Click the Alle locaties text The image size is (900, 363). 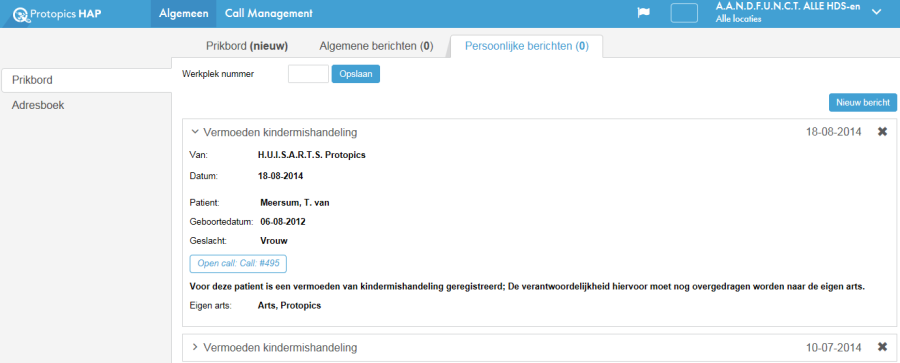pos(739,19)
